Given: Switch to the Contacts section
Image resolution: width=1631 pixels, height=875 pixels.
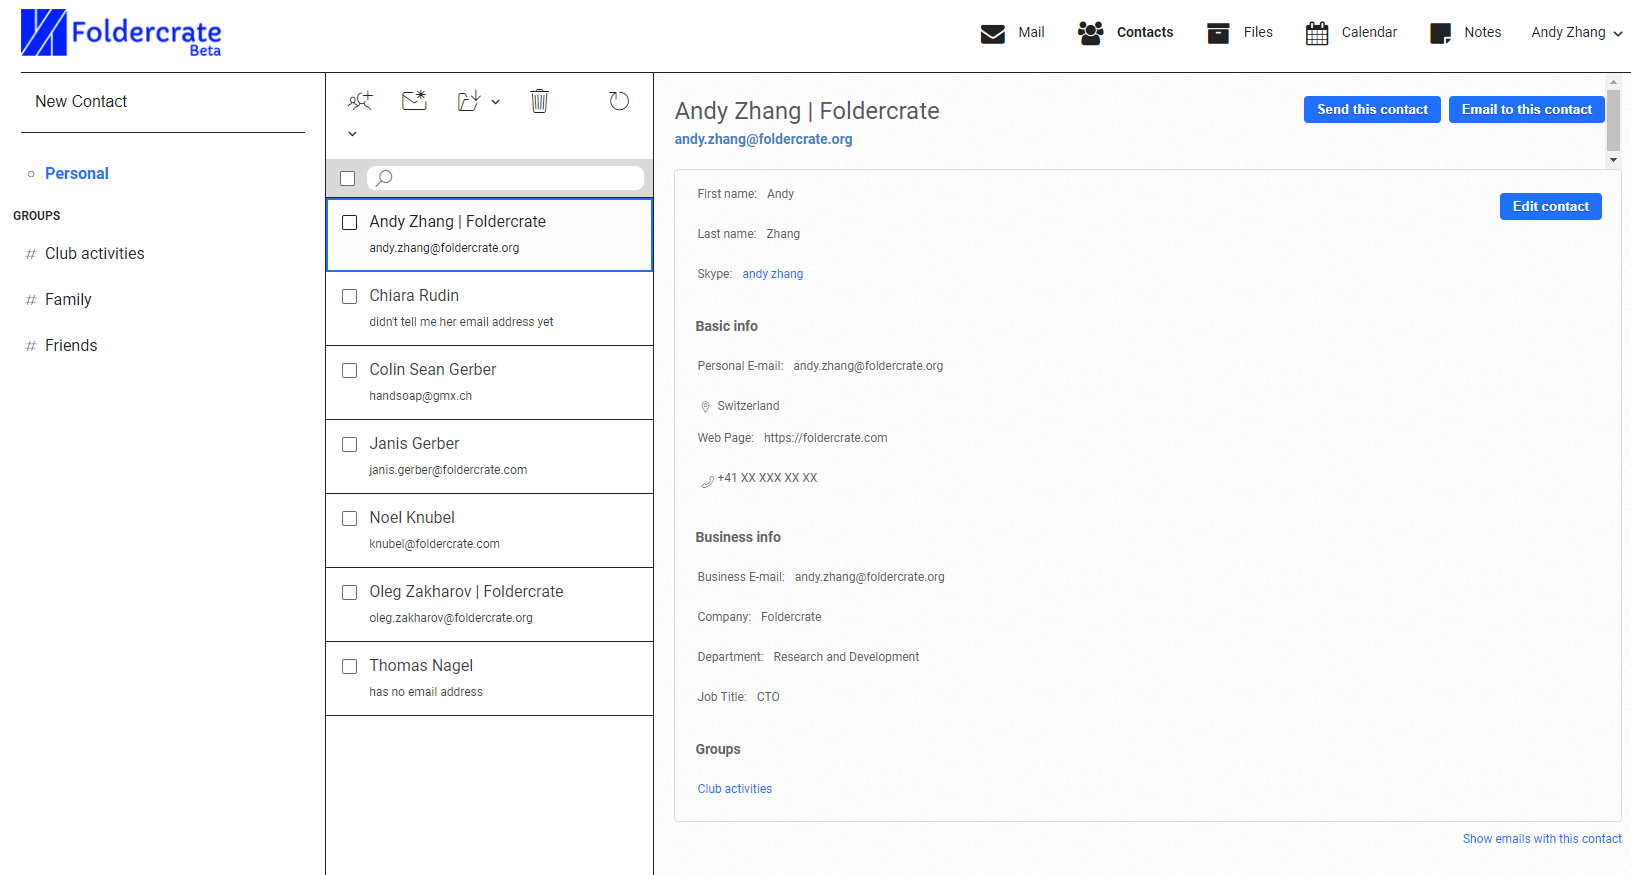Looking at the screenshot, I should click(1145, 32).
